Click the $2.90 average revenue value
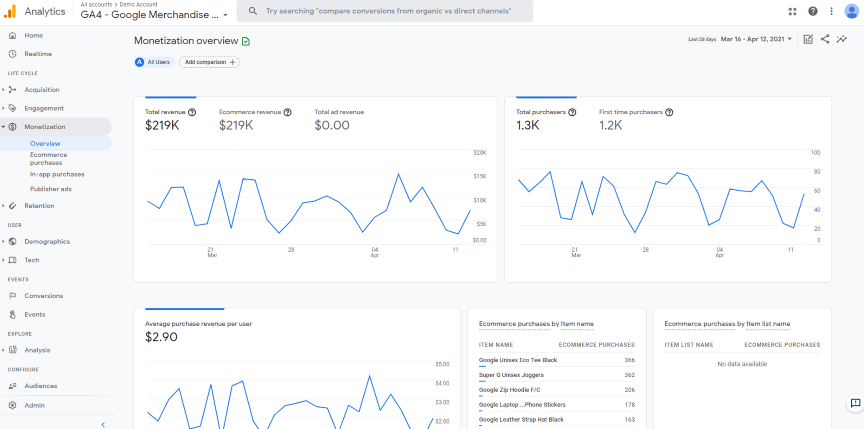The width and height of the screenshot is (864, 429). 161,337
